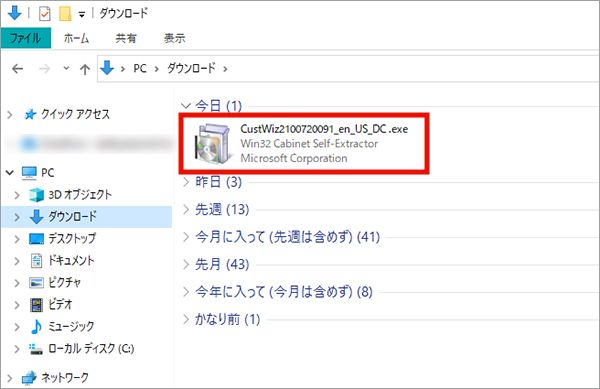
Task: Open the quick access toolbar customize dropdown
Action: [82, 15]
